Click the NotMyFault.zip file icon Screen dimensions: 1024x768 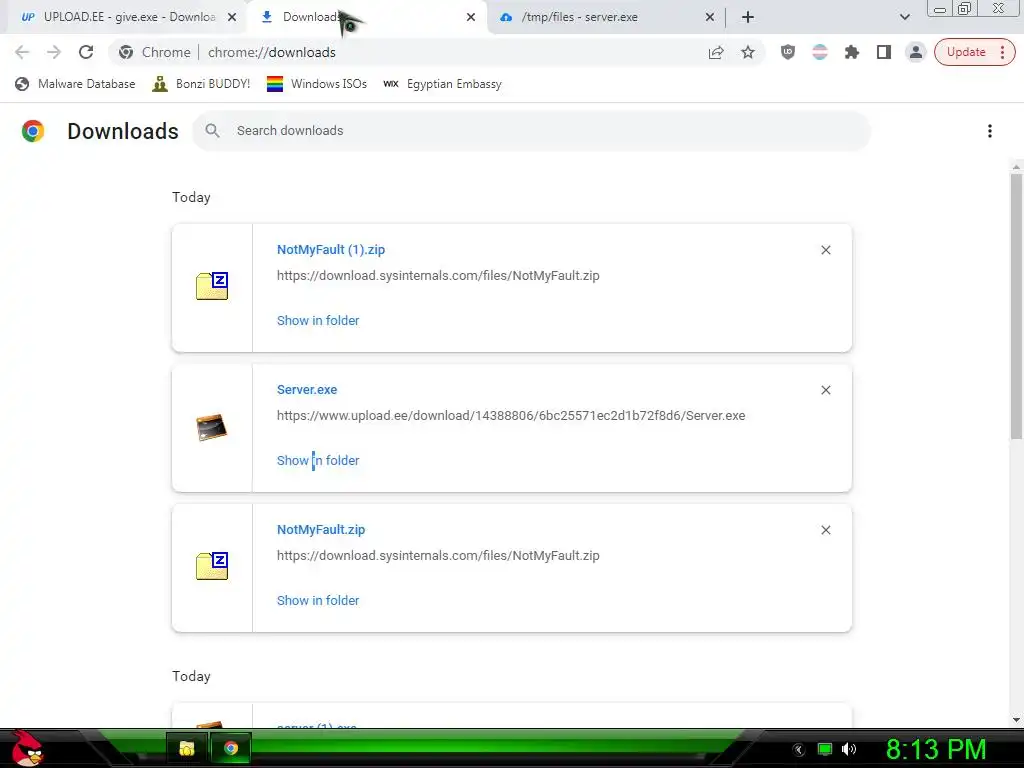pyautogui.click(x=212, y=566)
